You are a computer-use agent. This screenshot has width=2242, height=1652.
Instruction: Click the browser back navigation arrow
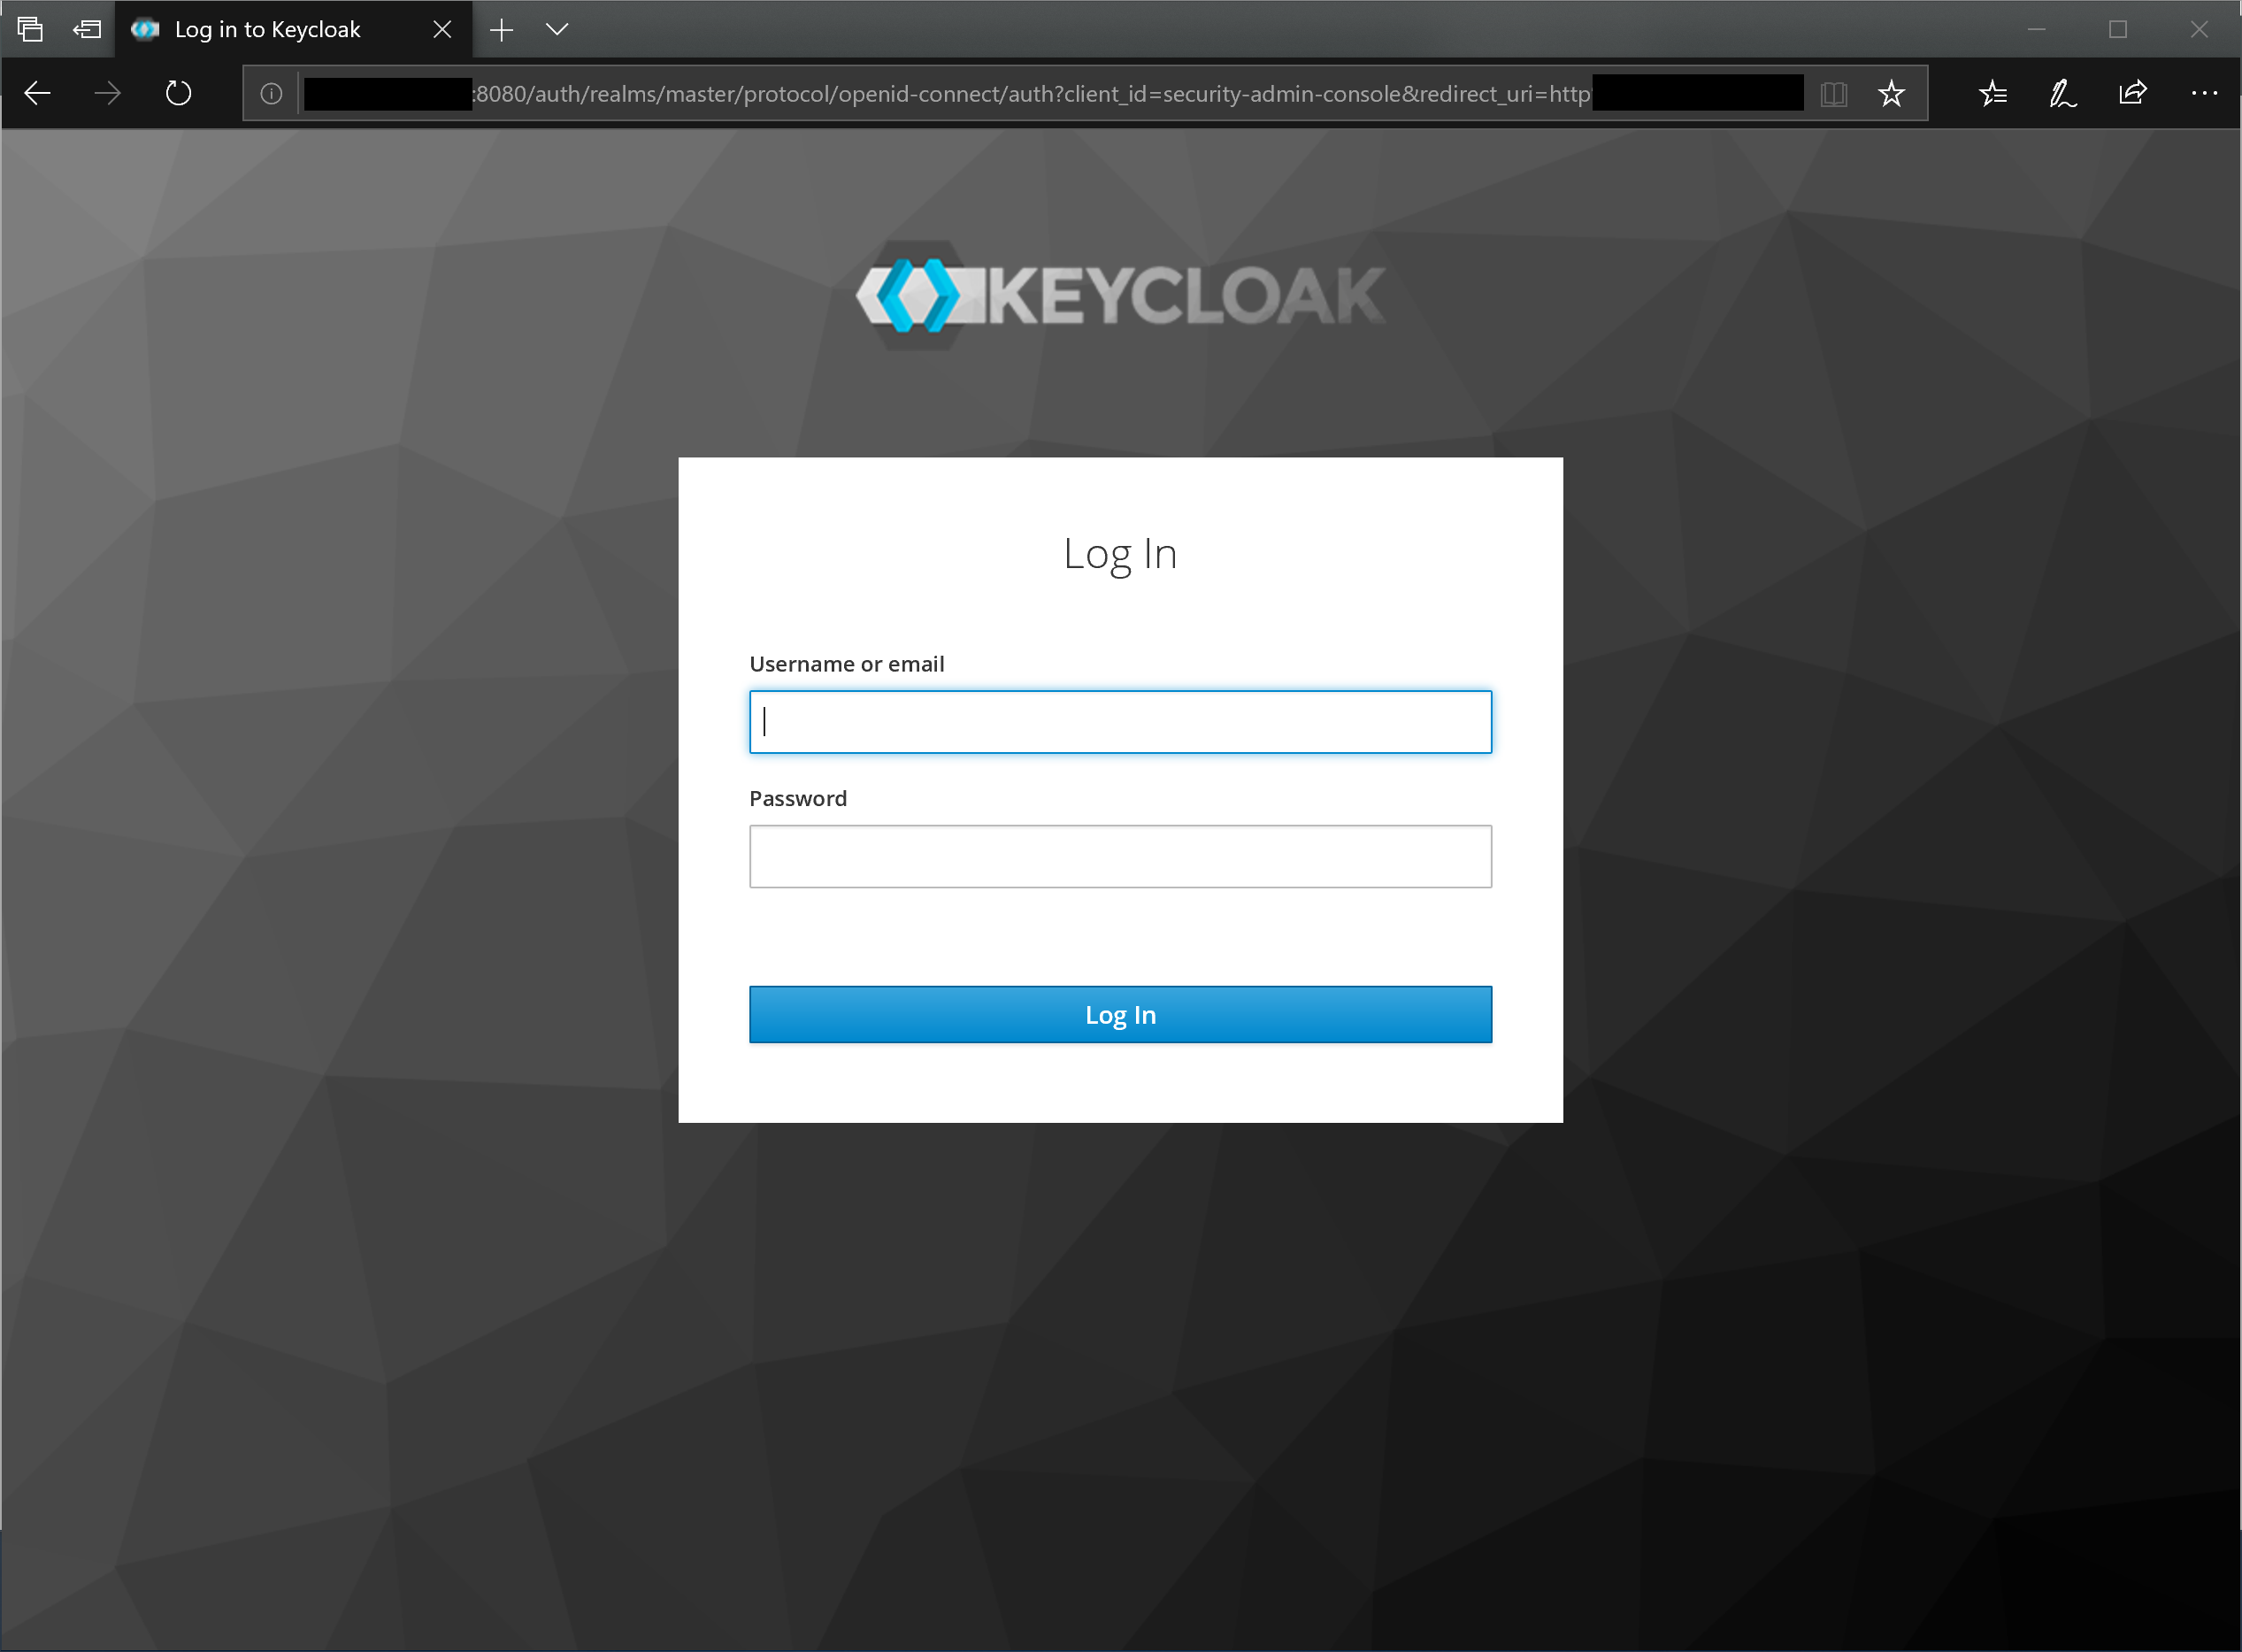coord(40,92)
